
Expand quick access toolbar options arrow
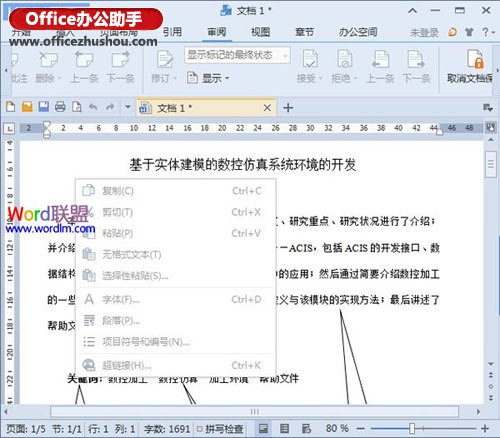[x=128, y=107]
